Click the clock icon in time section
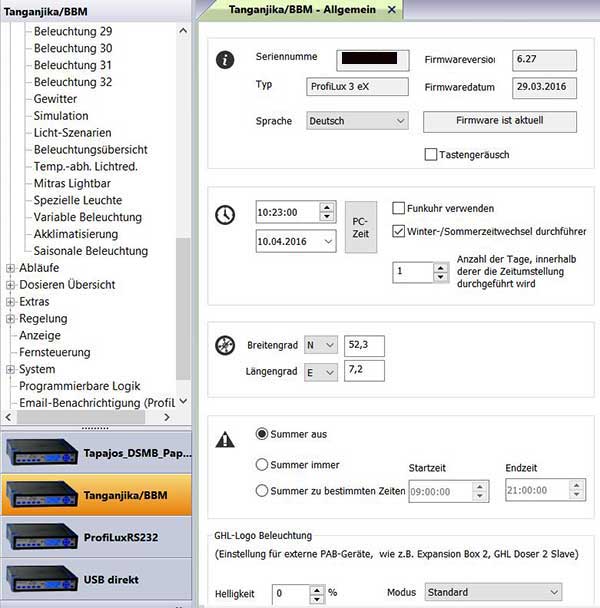Image resolution: width=600 pixels, height=608 pixels. click(226, 216)
